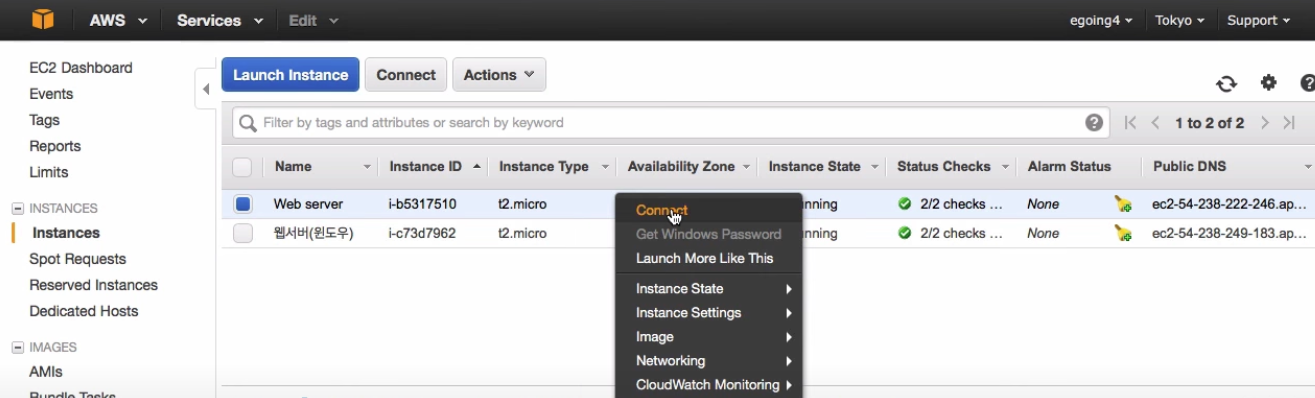Open filter help icon in search bar

1094,123
